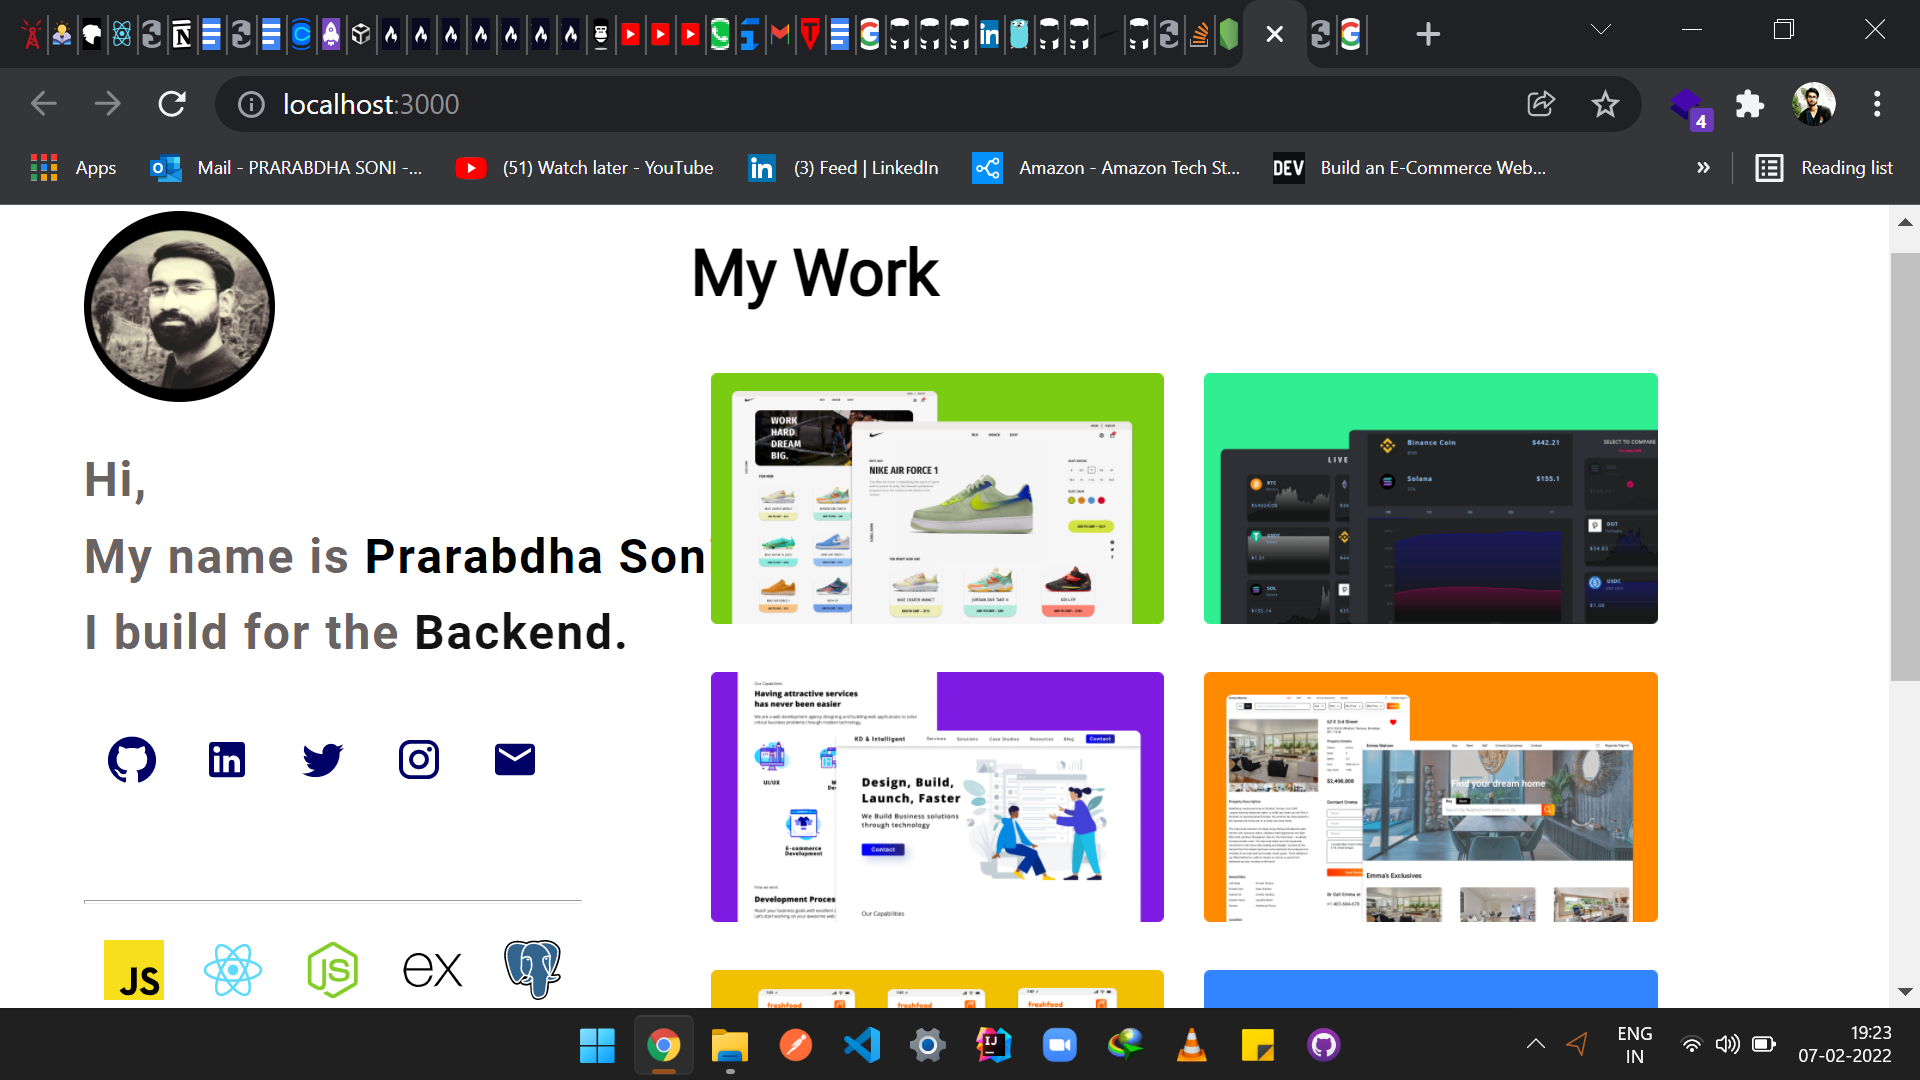
Task: Open the Mail - PRARABDHA SONI bookmark
Action: tap(286, 168)
